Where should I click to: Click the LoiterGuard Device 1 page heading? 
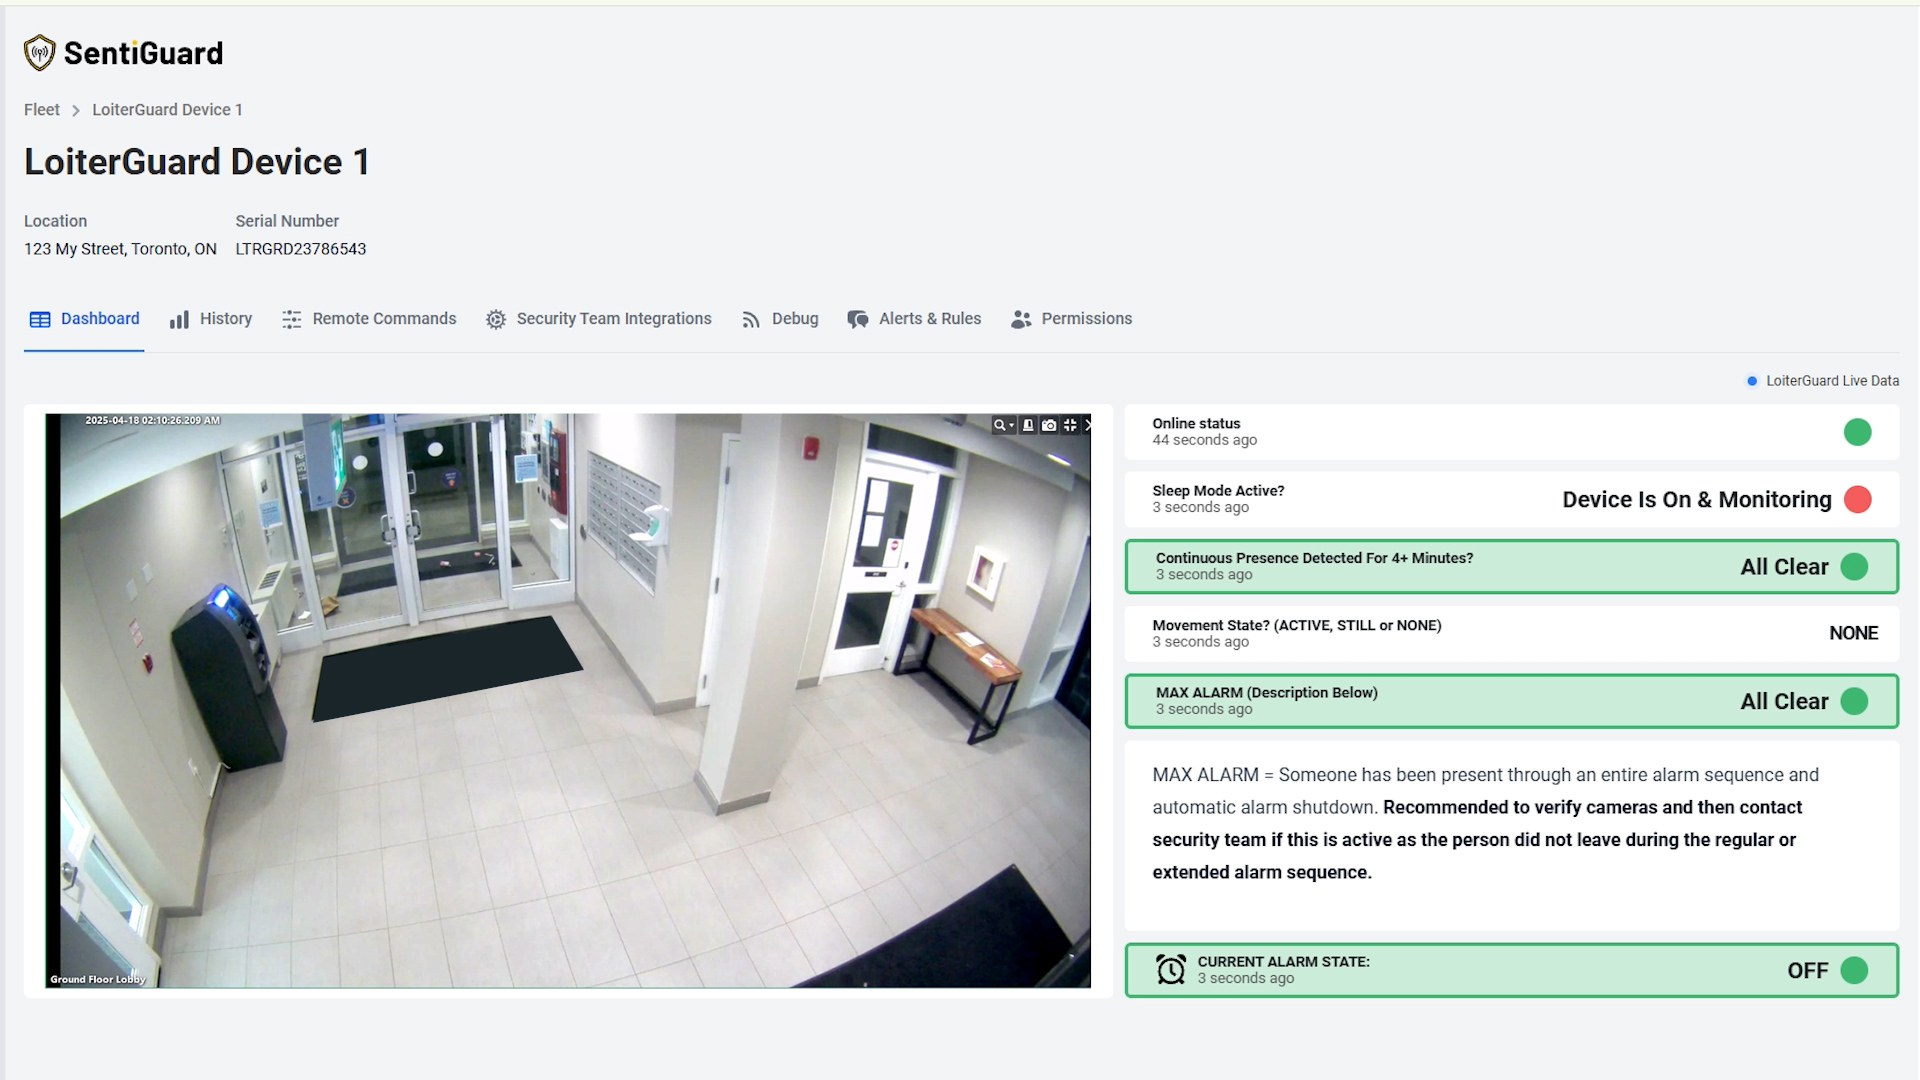pyautogui.click(x=197, y=162)
